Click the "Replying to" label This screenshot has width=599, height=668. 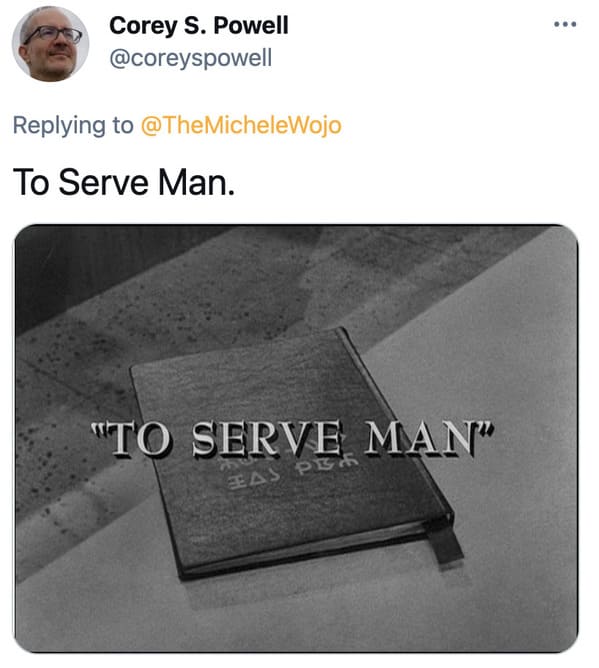coord(73,125)
